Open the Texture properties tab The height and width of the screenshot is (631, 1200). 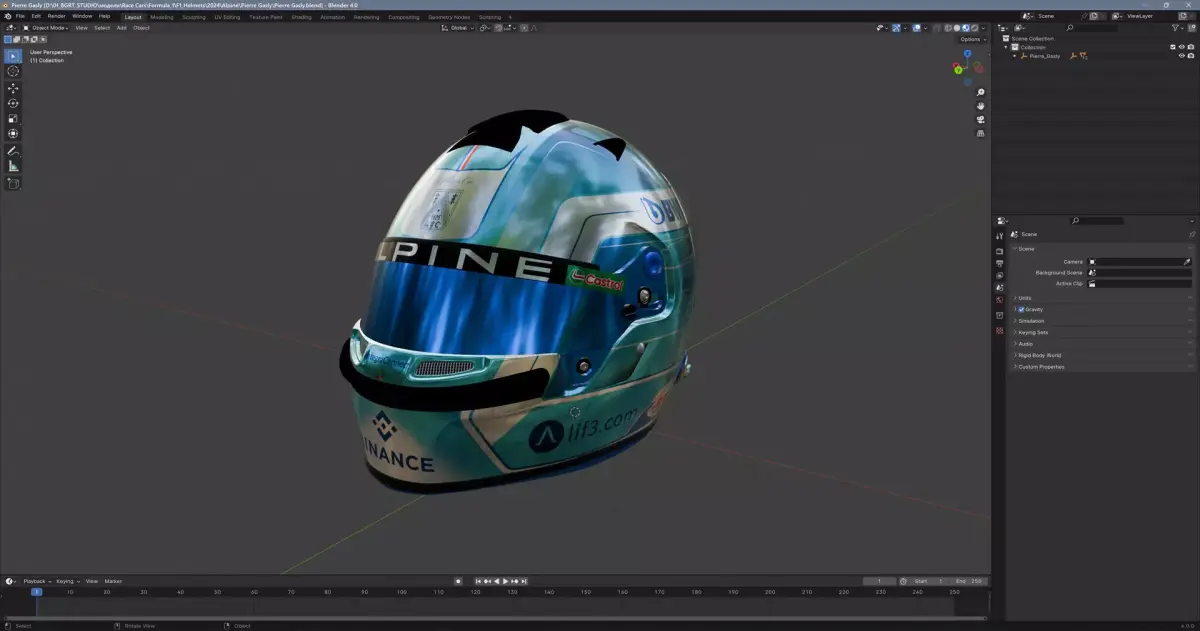tap(999, 330)
